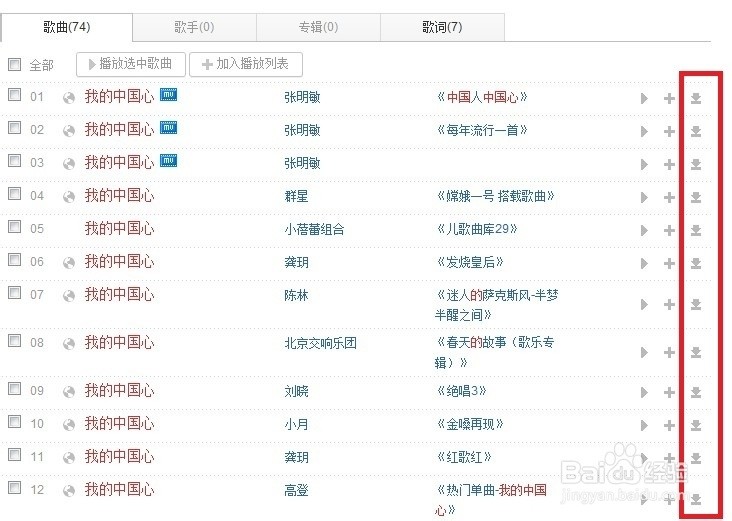The width and height of the screenshot is (732, 521).
Task: Download song 08 by 北京交响乐团
Action: (x=696, y=352)
